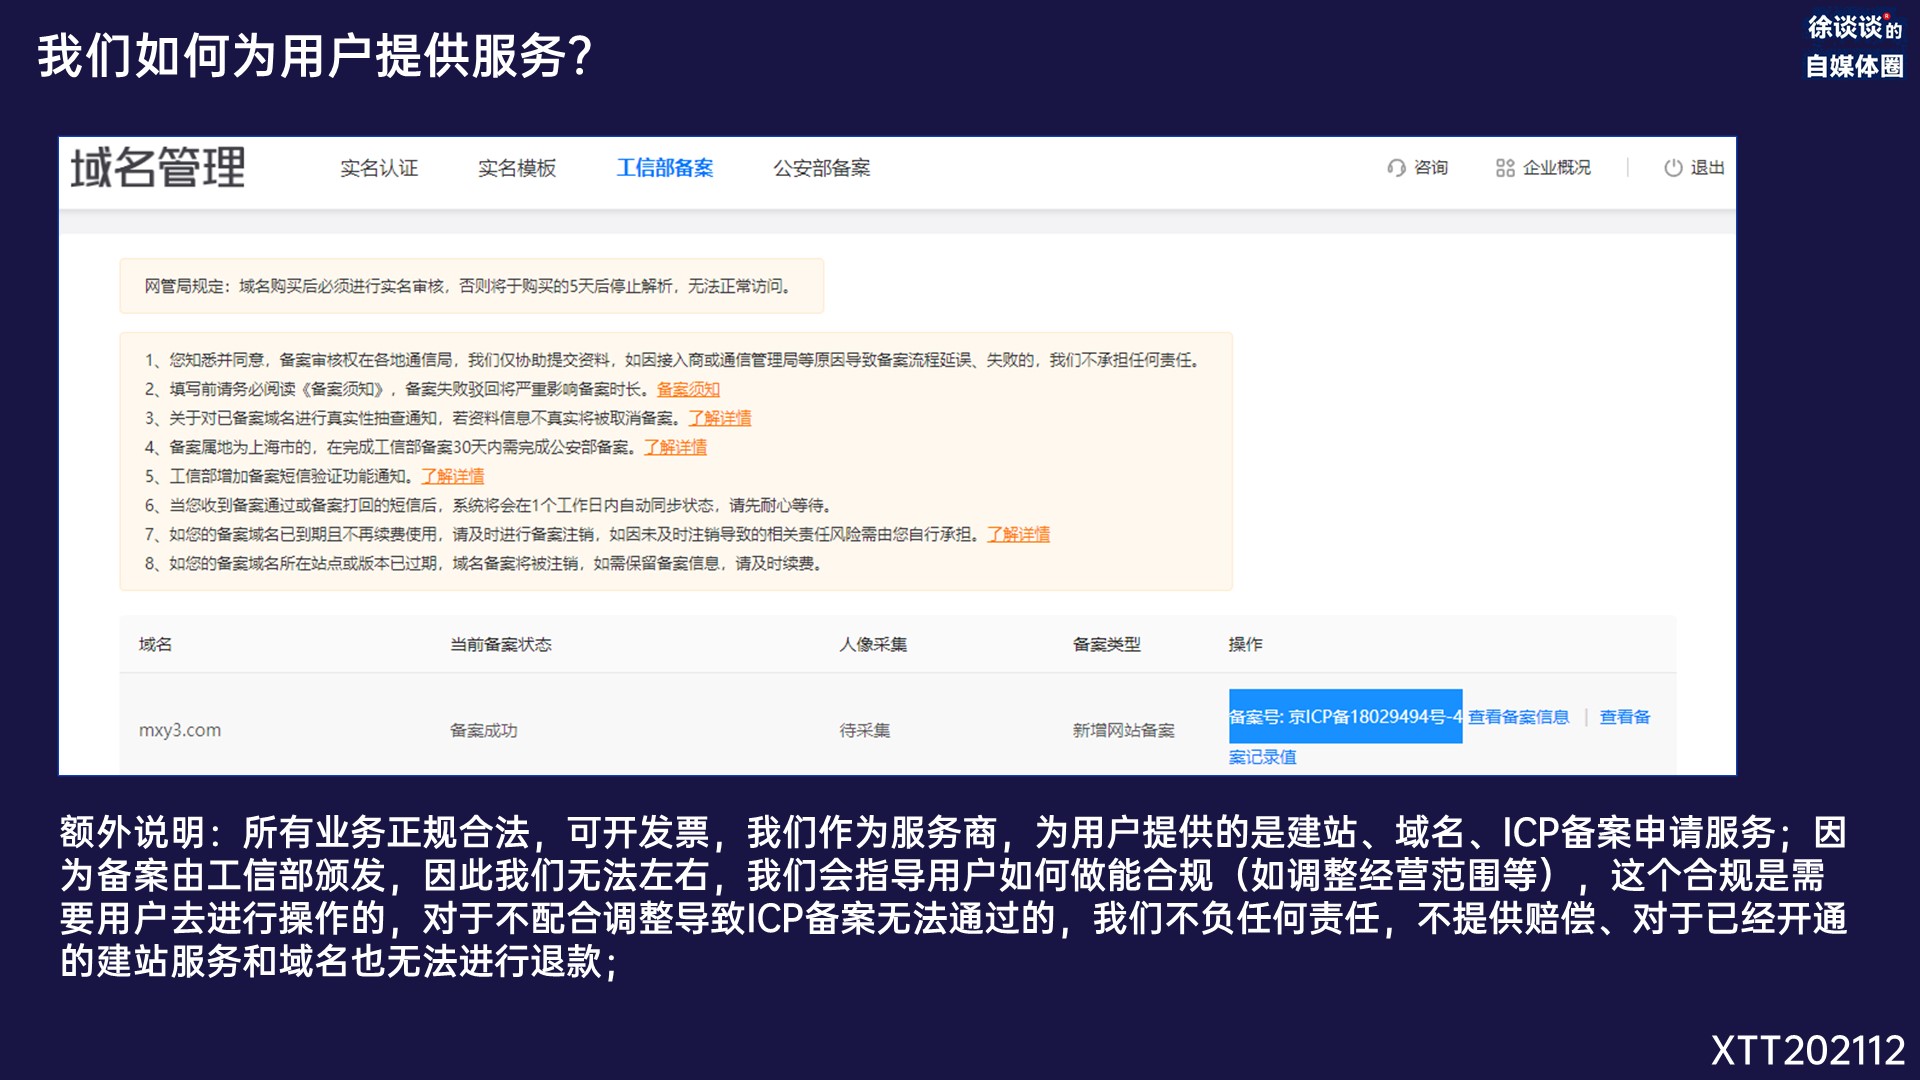Open the 实名认证 tab
Image resolution: width=1920 pixels, height=1080 pixels.
[x=379, y=168]
